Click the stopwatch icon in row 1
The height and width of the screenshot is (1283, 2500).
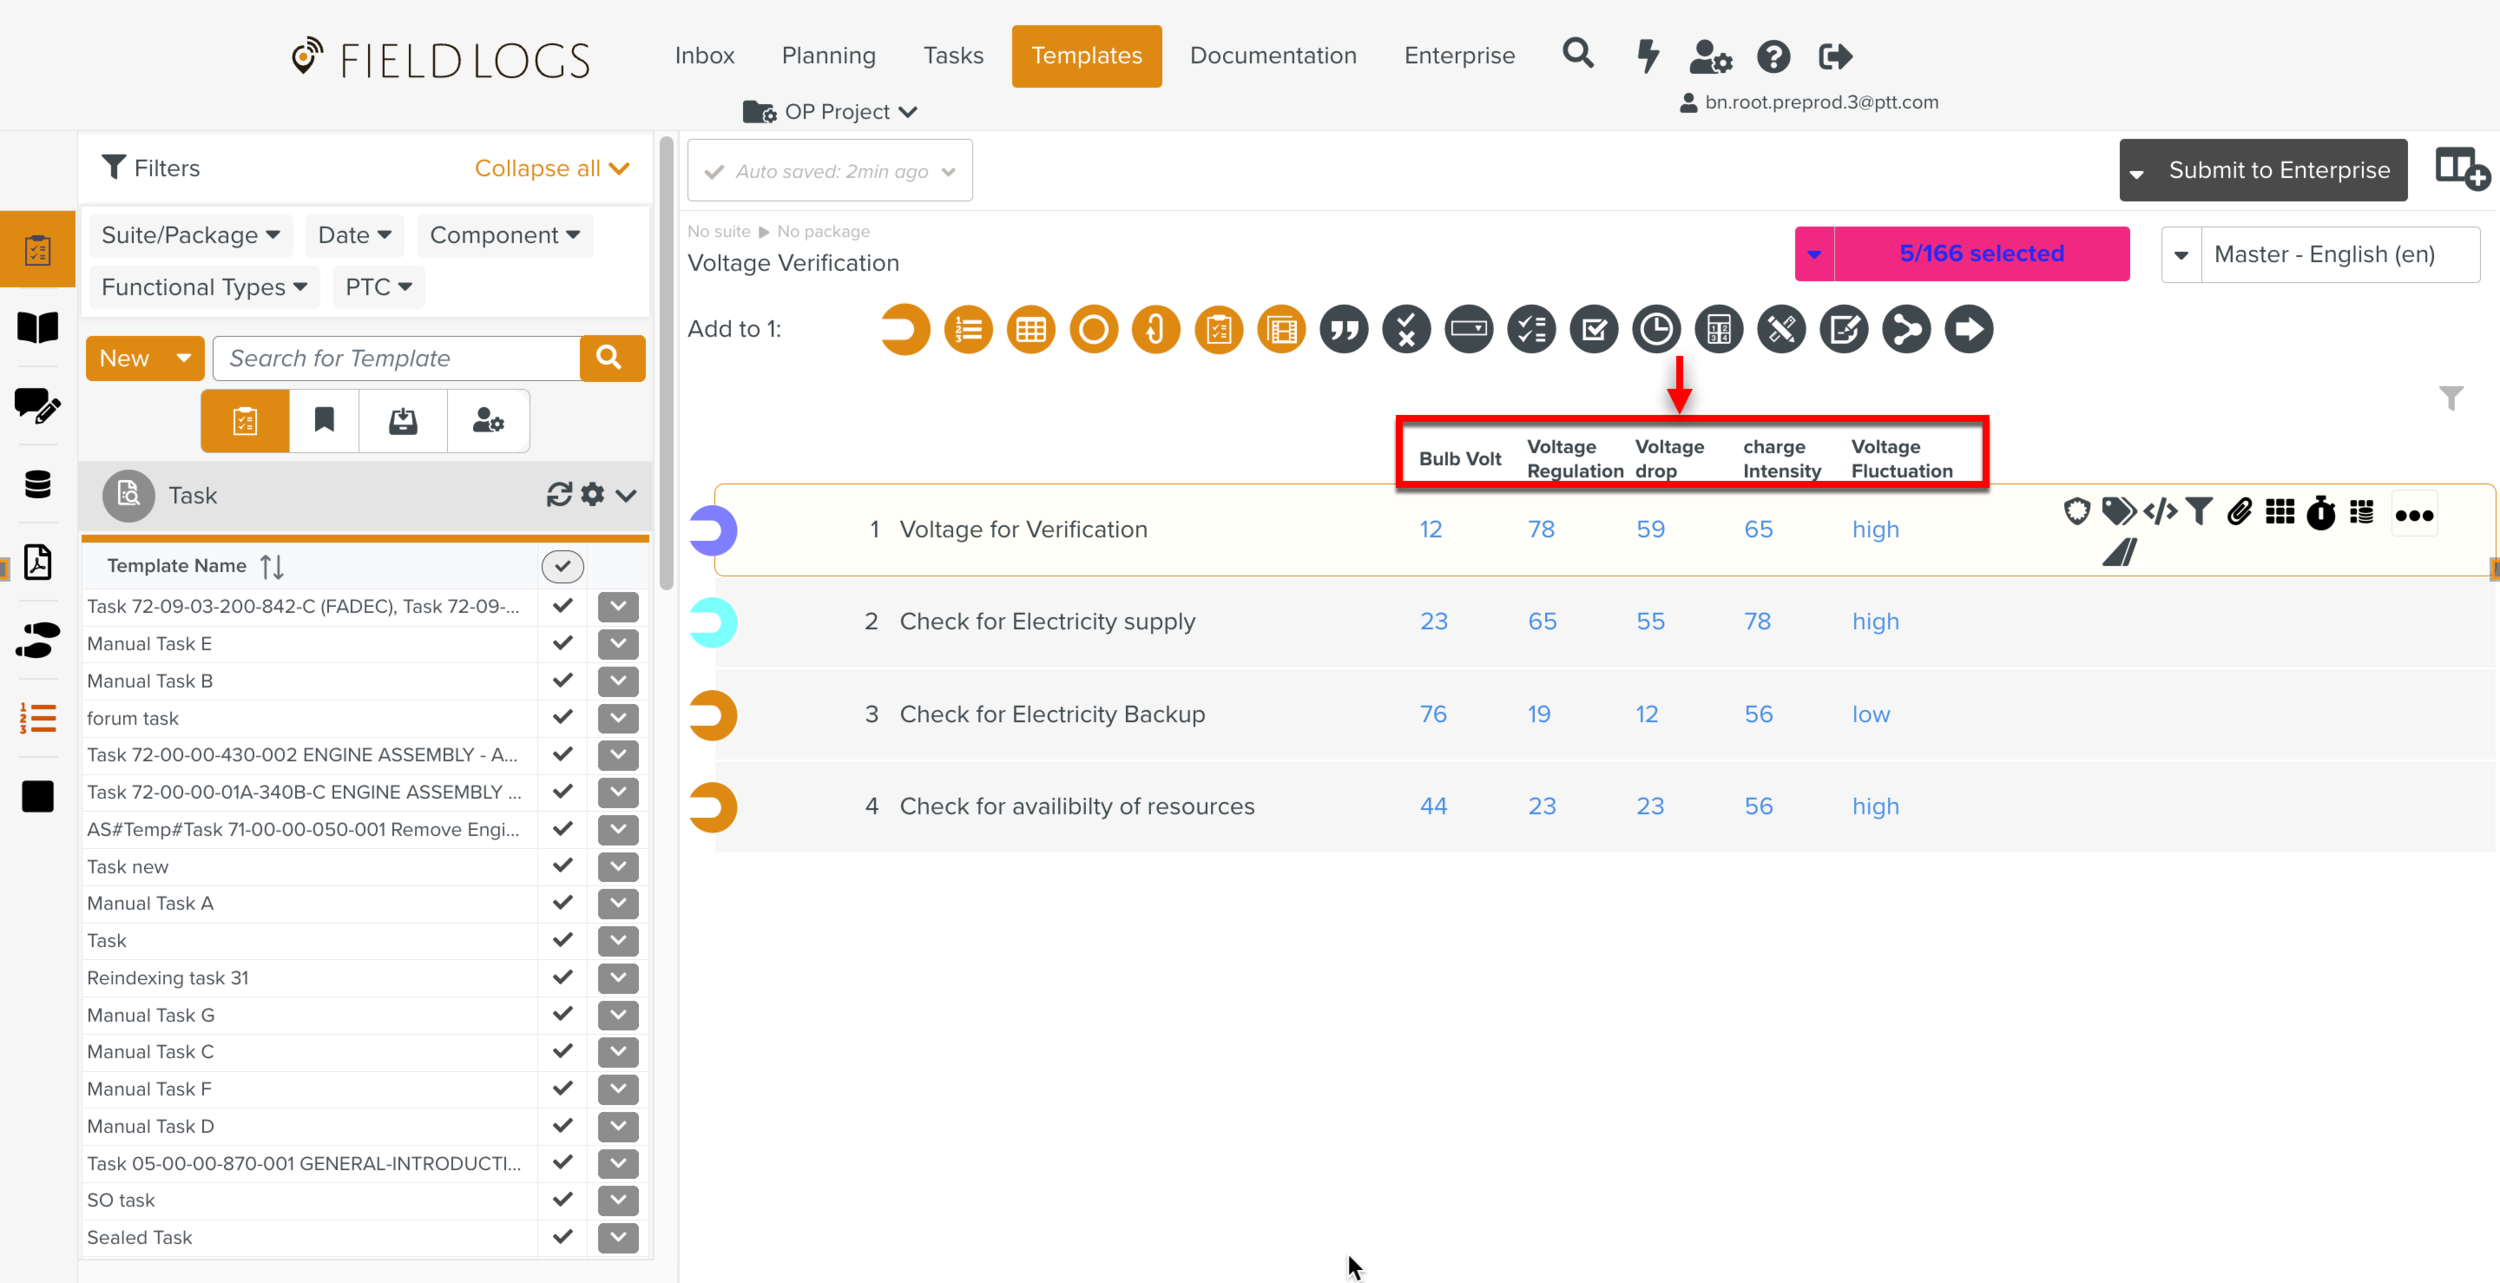[x=2320, y=513]
